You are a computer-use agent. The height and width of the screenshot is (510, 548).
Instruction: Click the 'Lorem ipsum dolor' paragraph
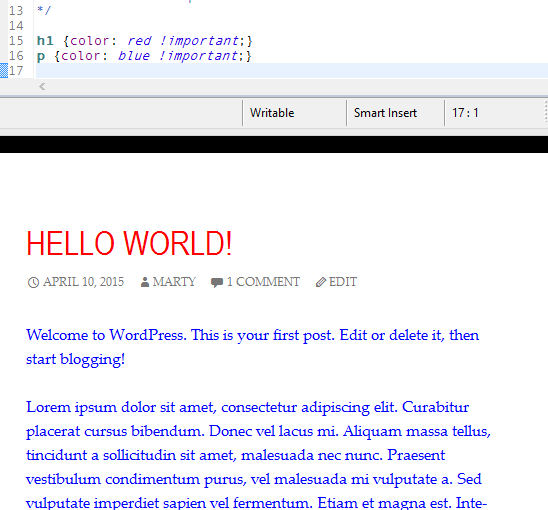point(258,454)
